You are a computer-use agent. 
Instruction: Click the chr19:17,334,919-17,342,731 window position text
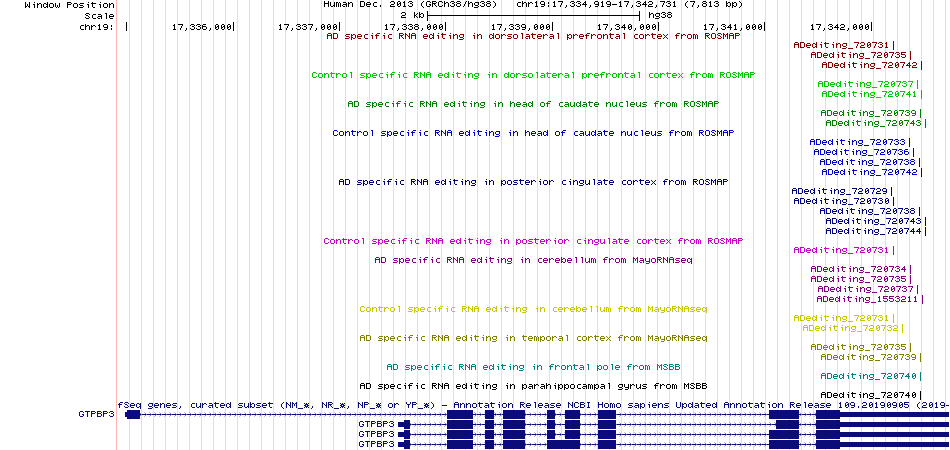[x=629, y=4]
